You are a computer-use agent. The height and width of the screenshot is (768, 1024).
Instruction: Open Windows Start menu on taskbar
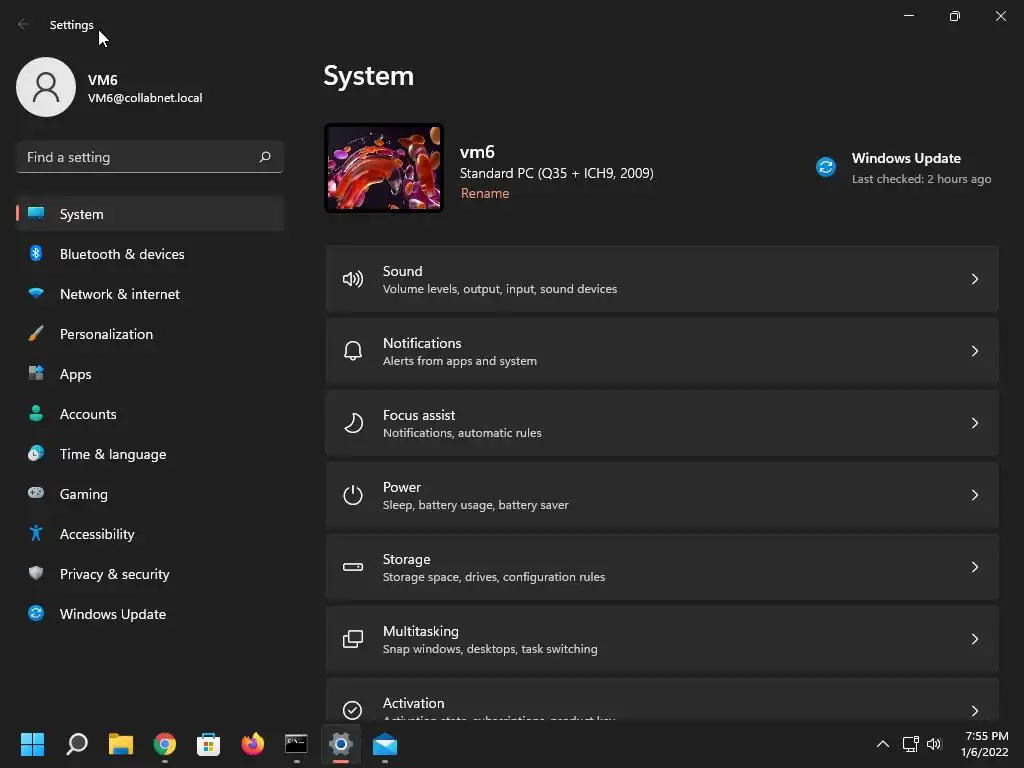click(x=32, y=744)
